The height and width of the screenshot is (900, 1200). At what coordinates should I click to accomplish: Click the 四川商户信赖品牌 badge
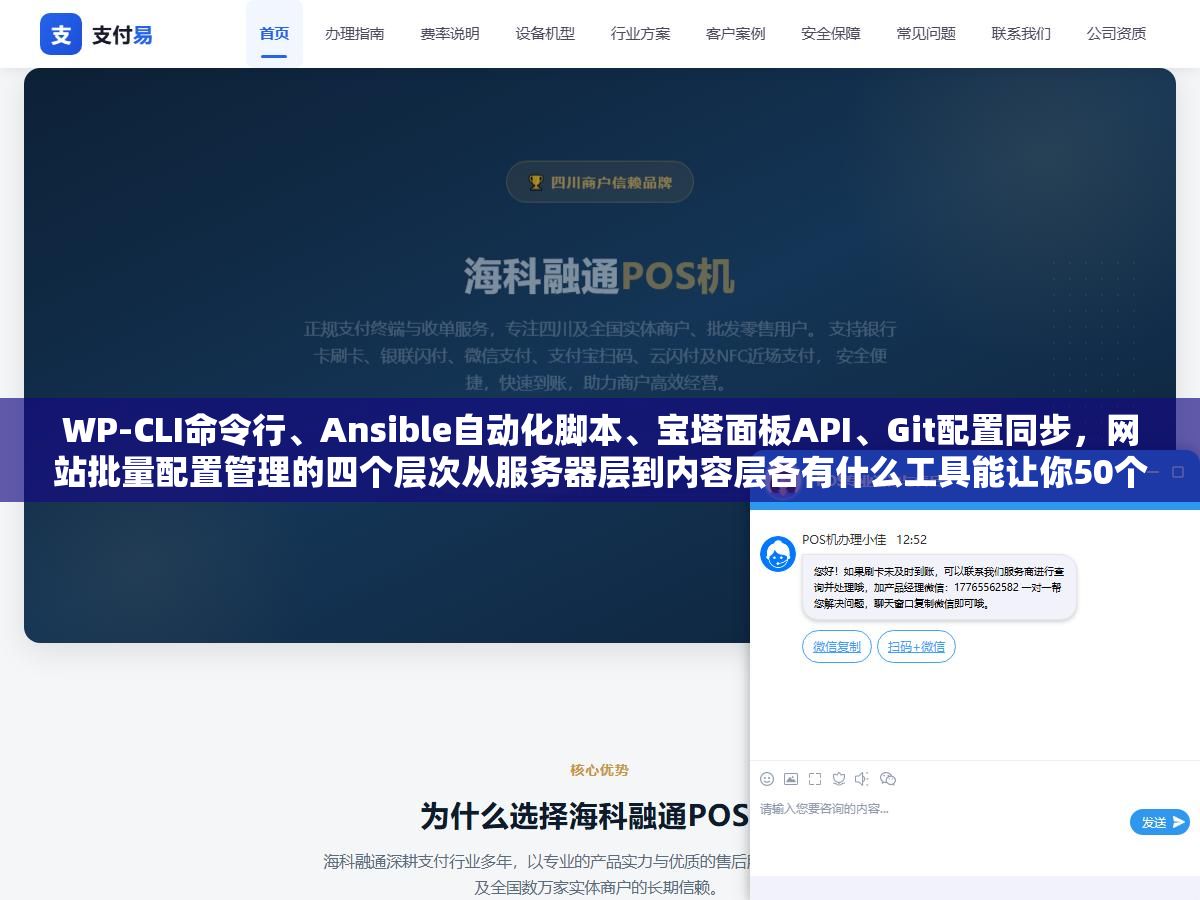point(600,182)
